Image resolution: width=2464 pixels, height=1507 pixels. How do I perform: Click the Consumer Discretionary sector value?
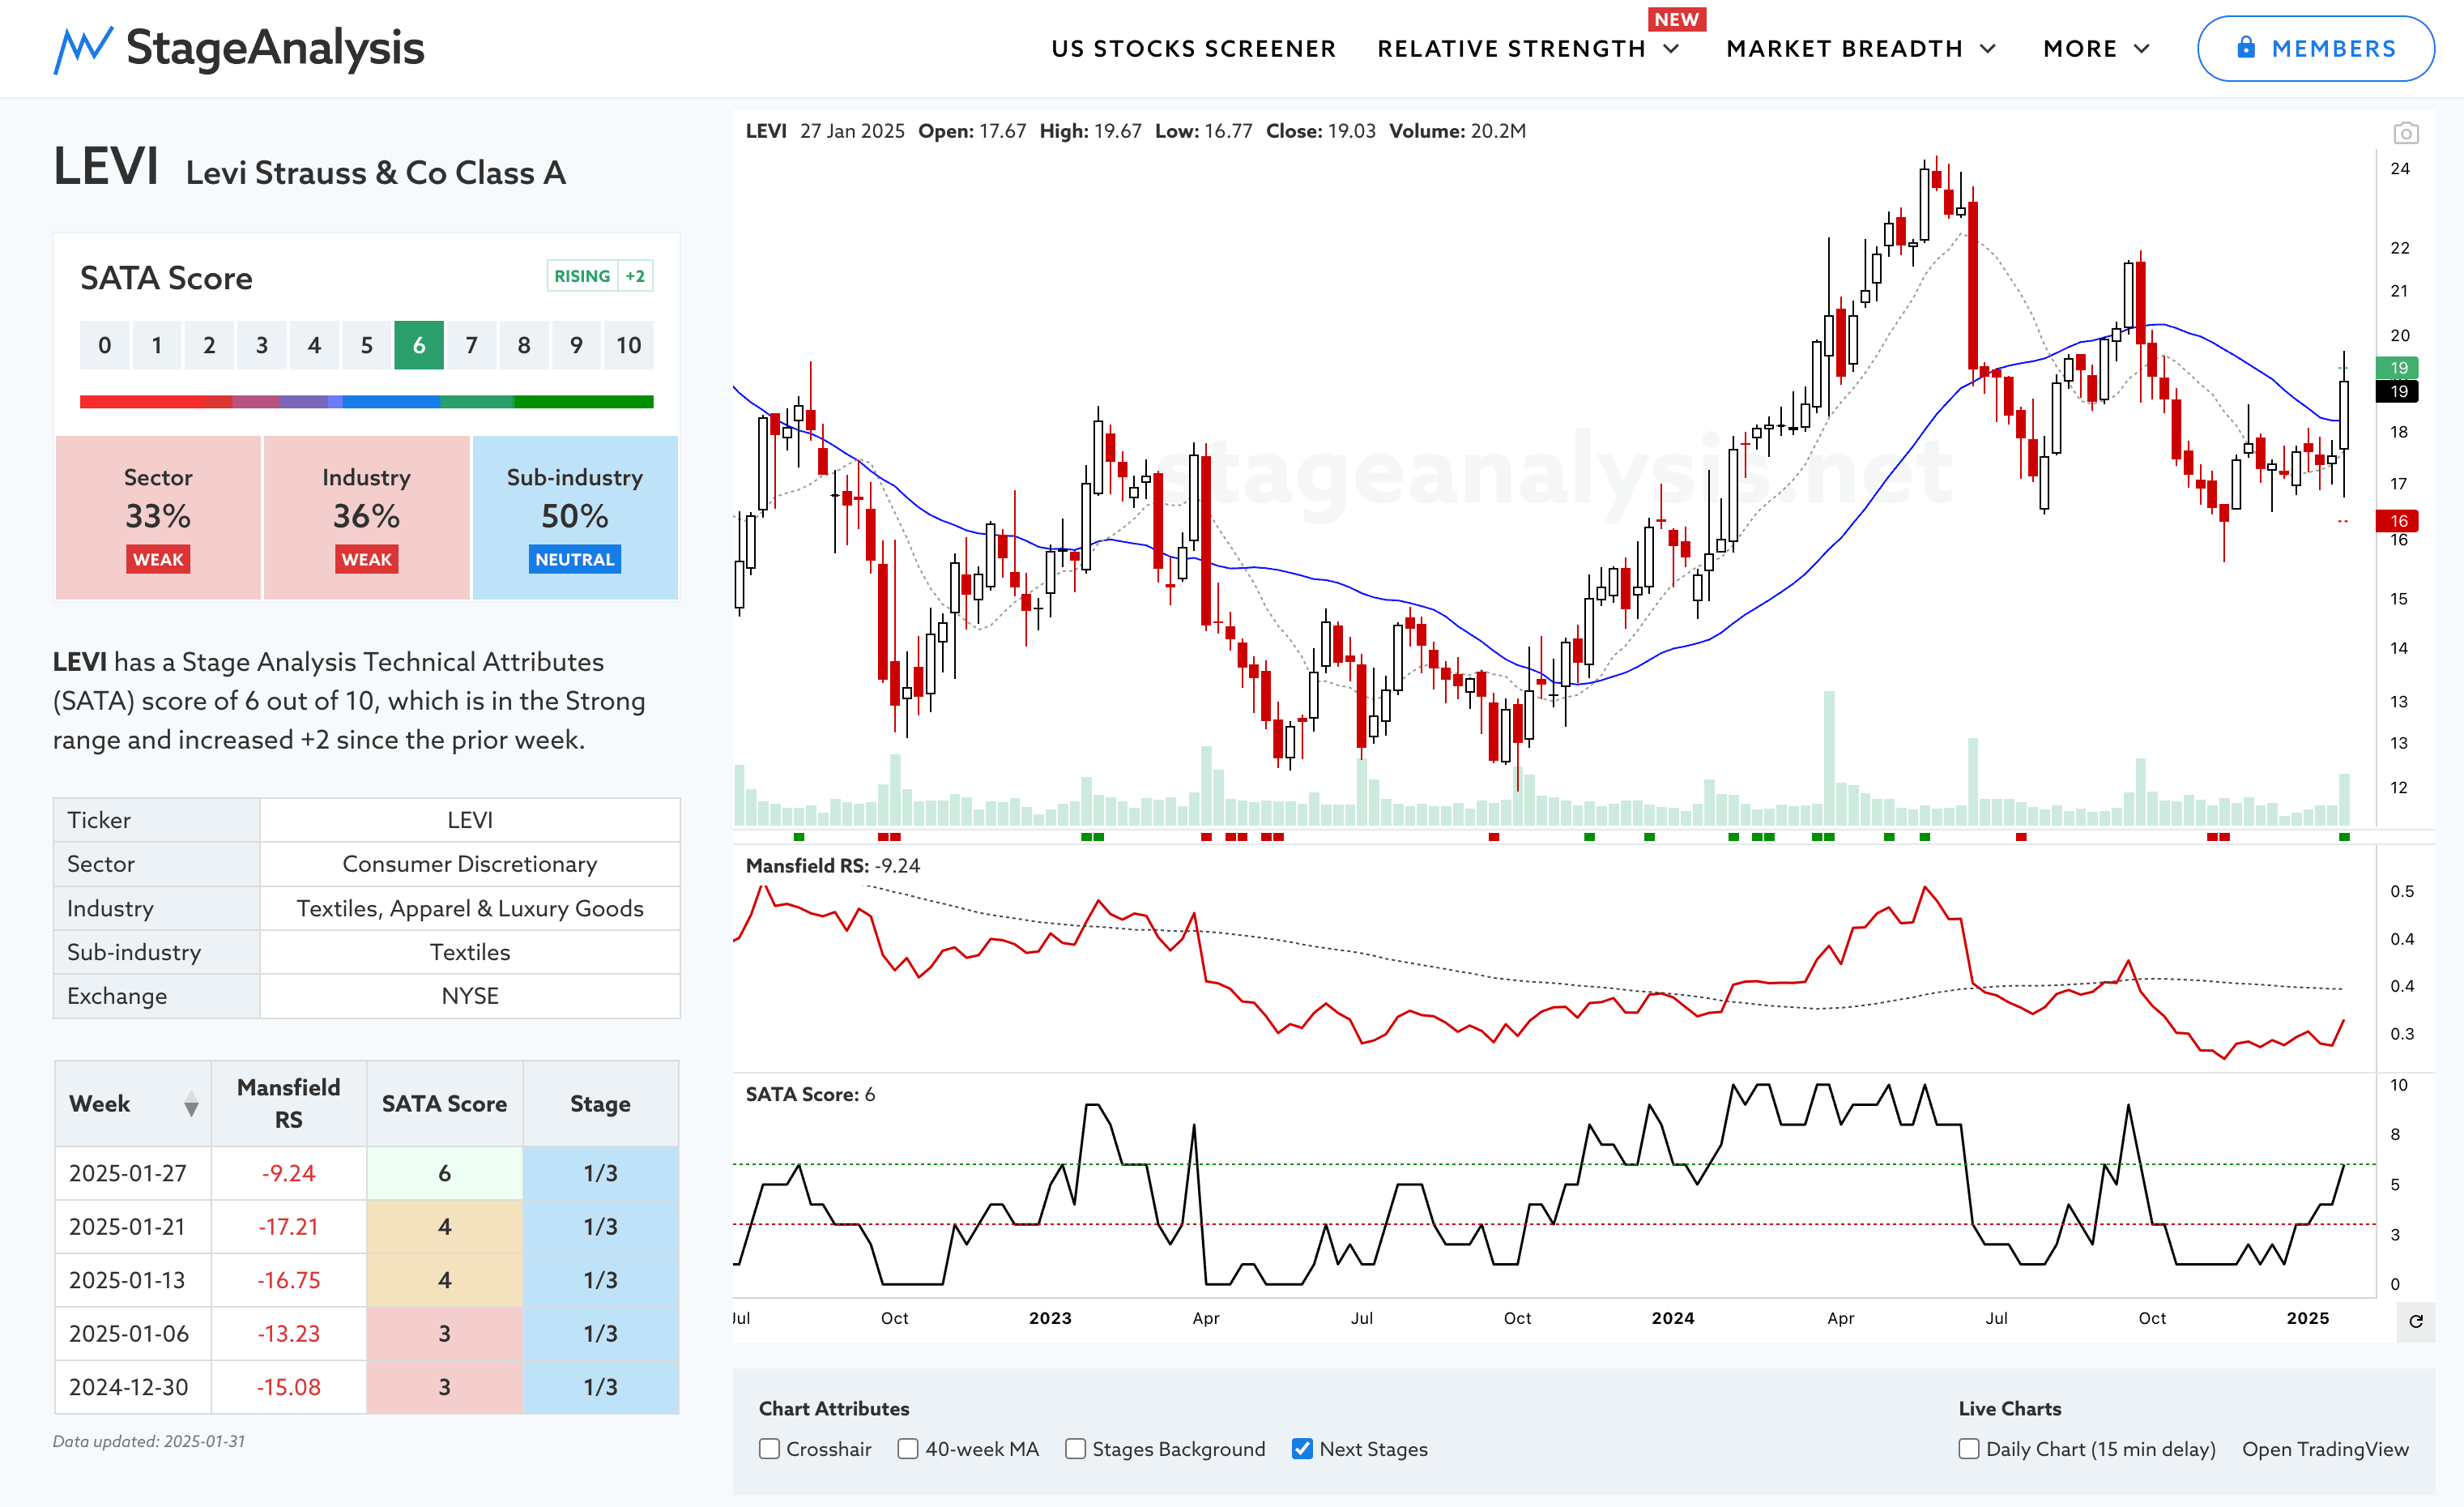(470, 864)
